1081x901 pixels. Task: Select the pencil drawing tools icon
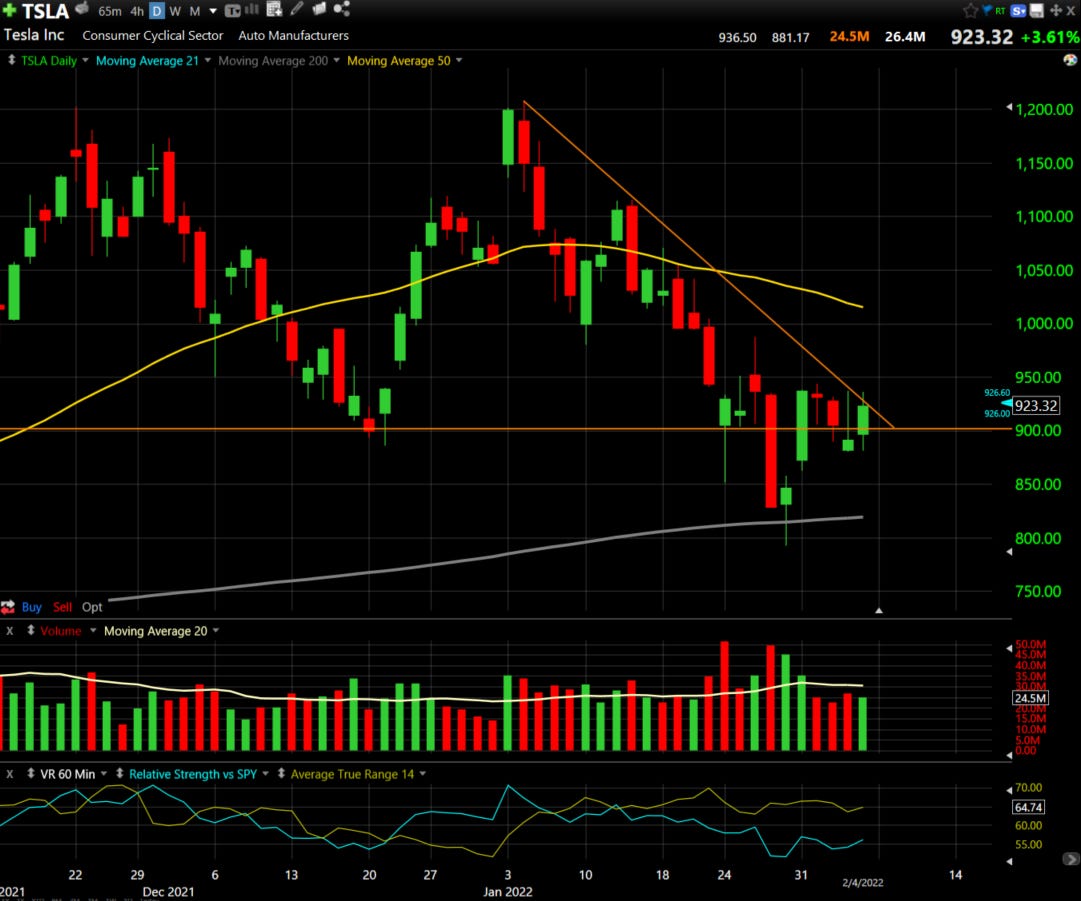point(297,9)
